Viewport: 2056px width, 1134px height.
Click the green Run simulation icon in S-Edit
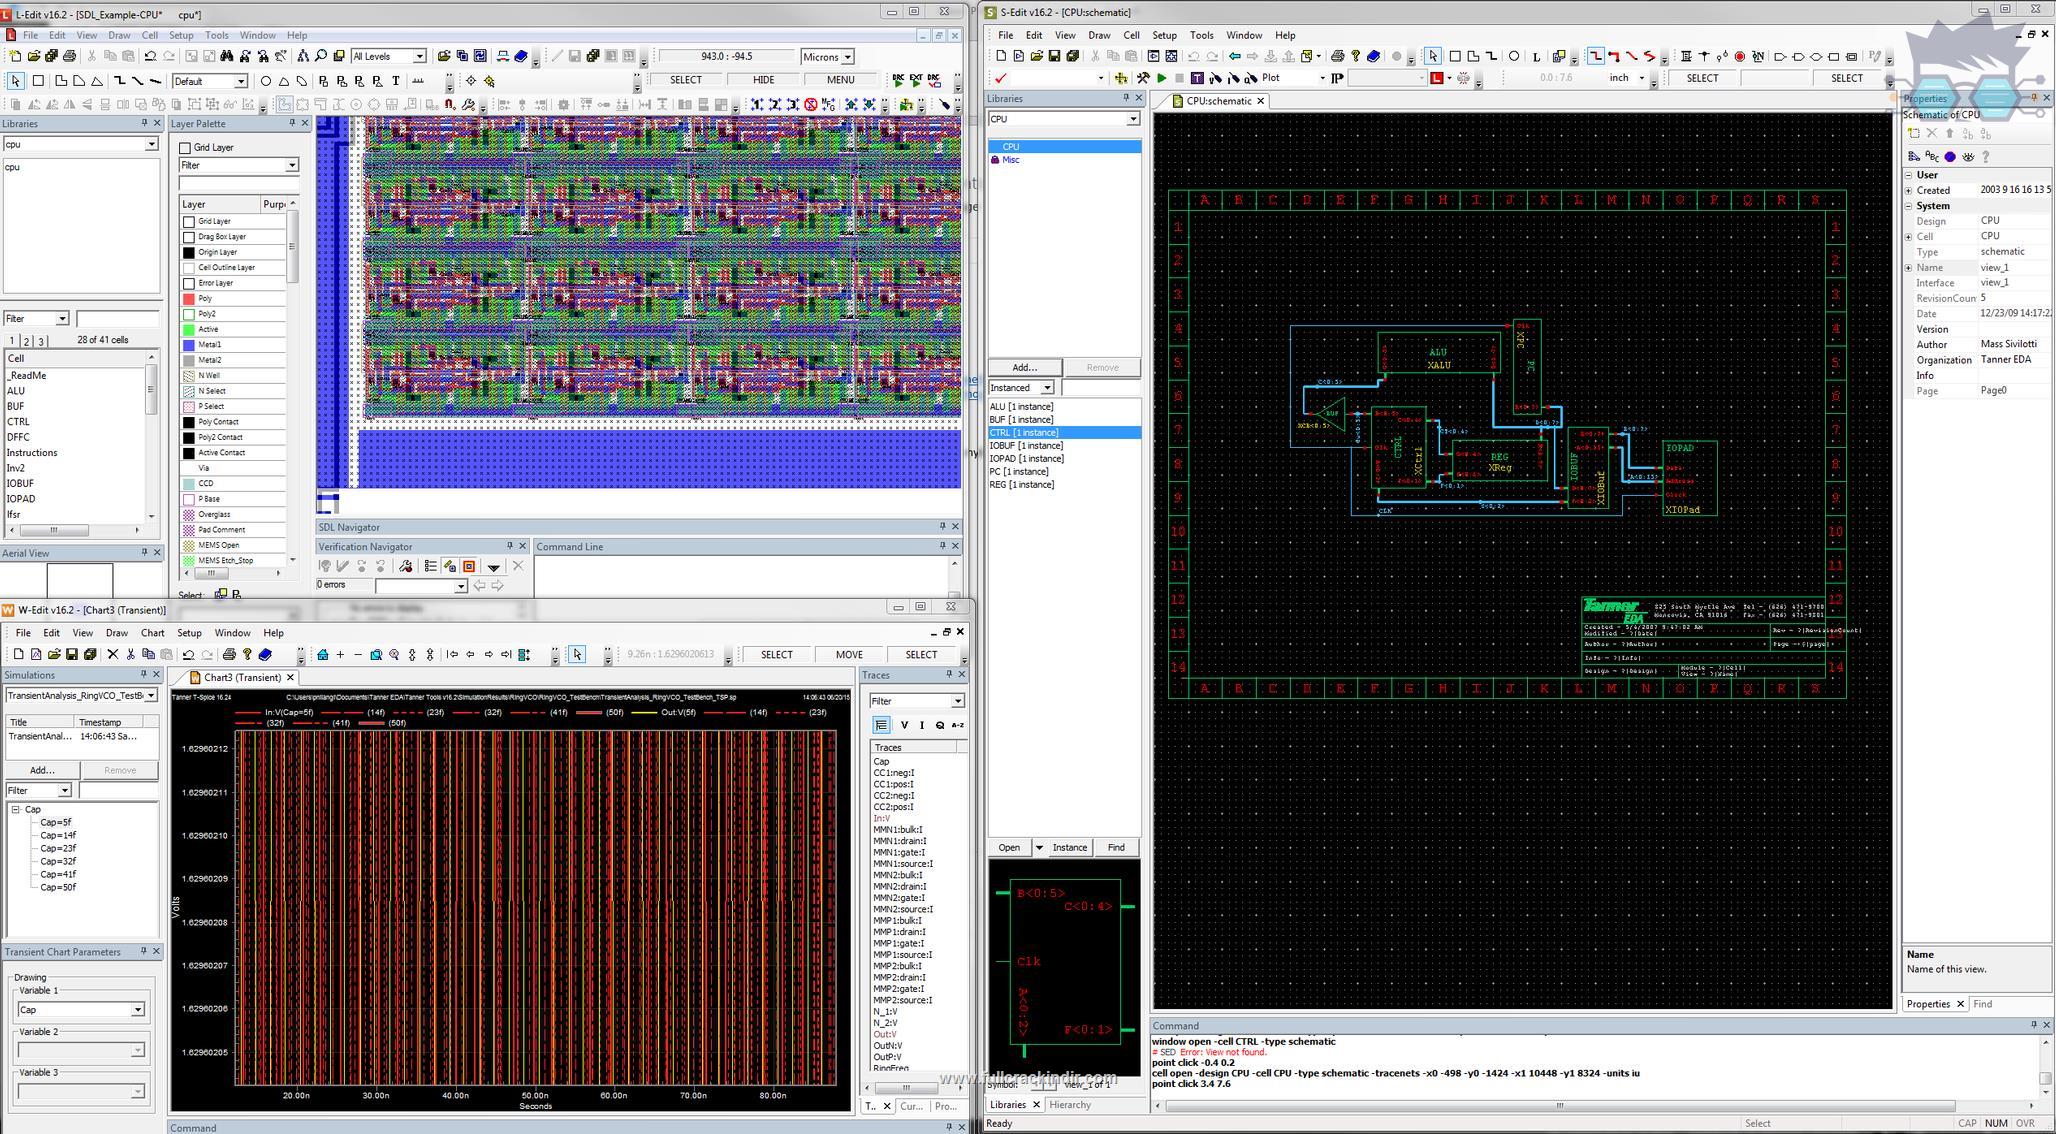1161,78
